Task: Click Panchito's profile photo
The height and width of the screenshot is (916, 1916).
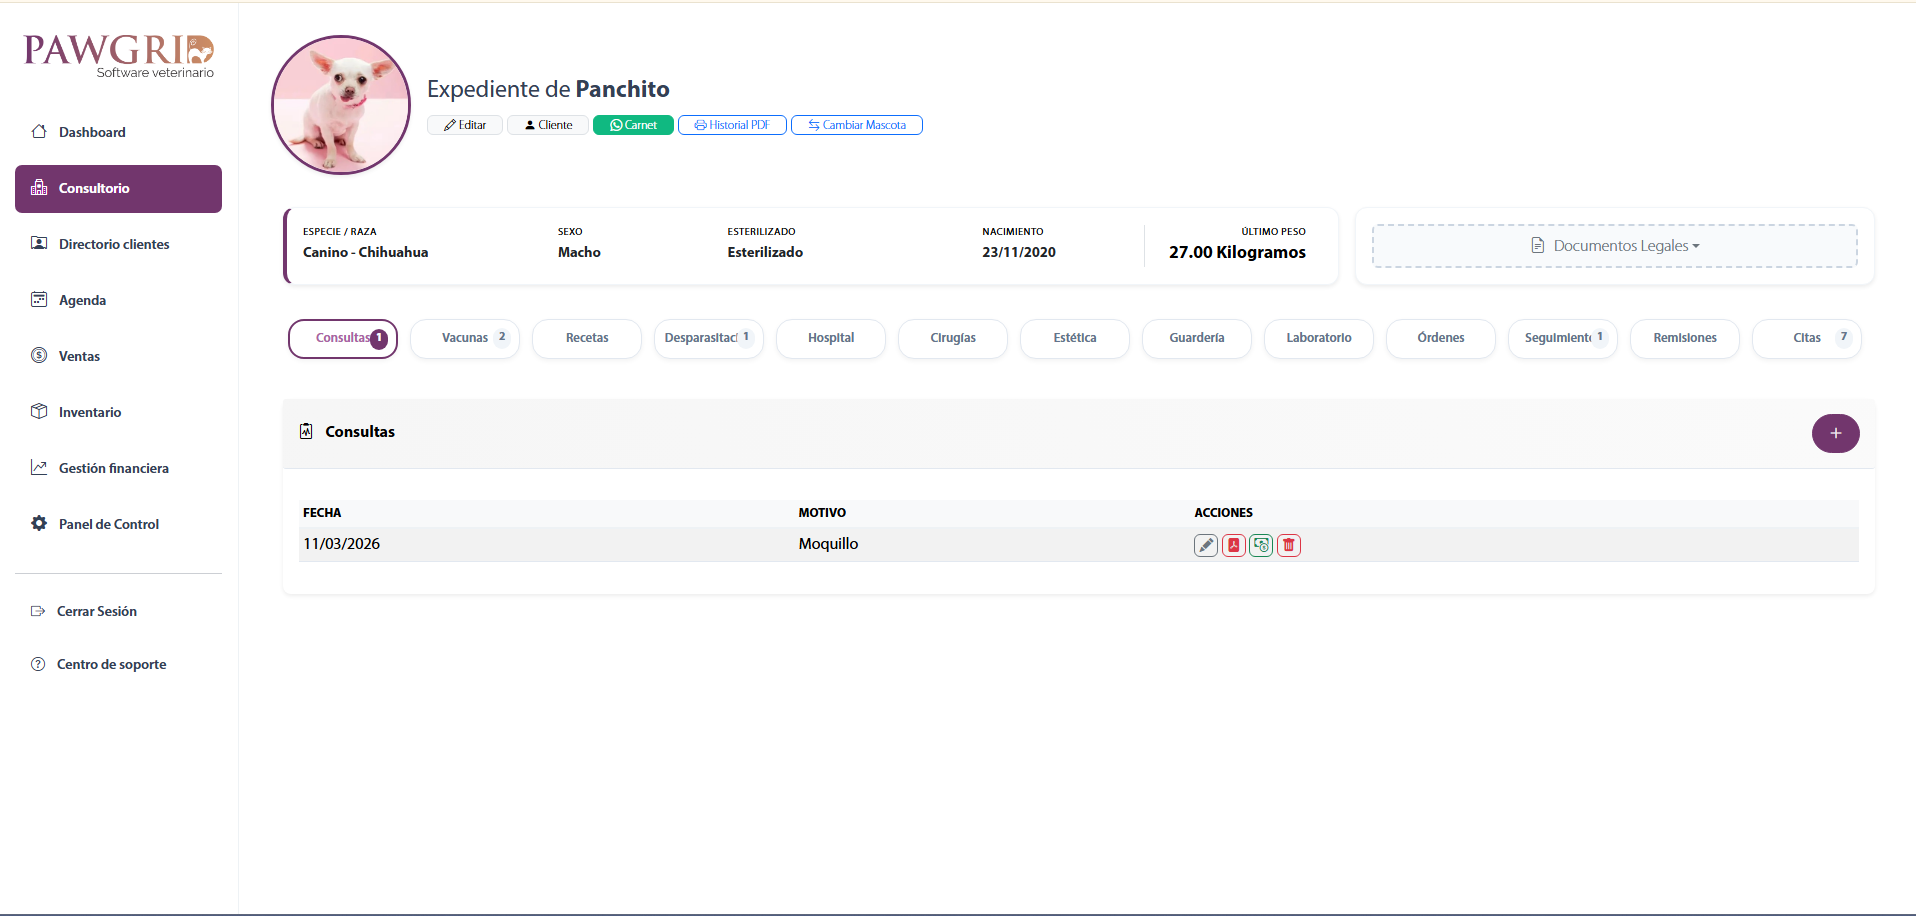Action: tap(341, 105)
